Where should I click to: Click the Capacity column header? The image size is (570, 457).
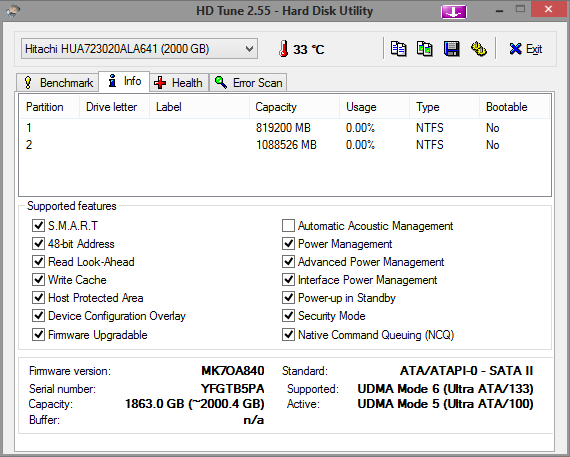click(294, 107)
